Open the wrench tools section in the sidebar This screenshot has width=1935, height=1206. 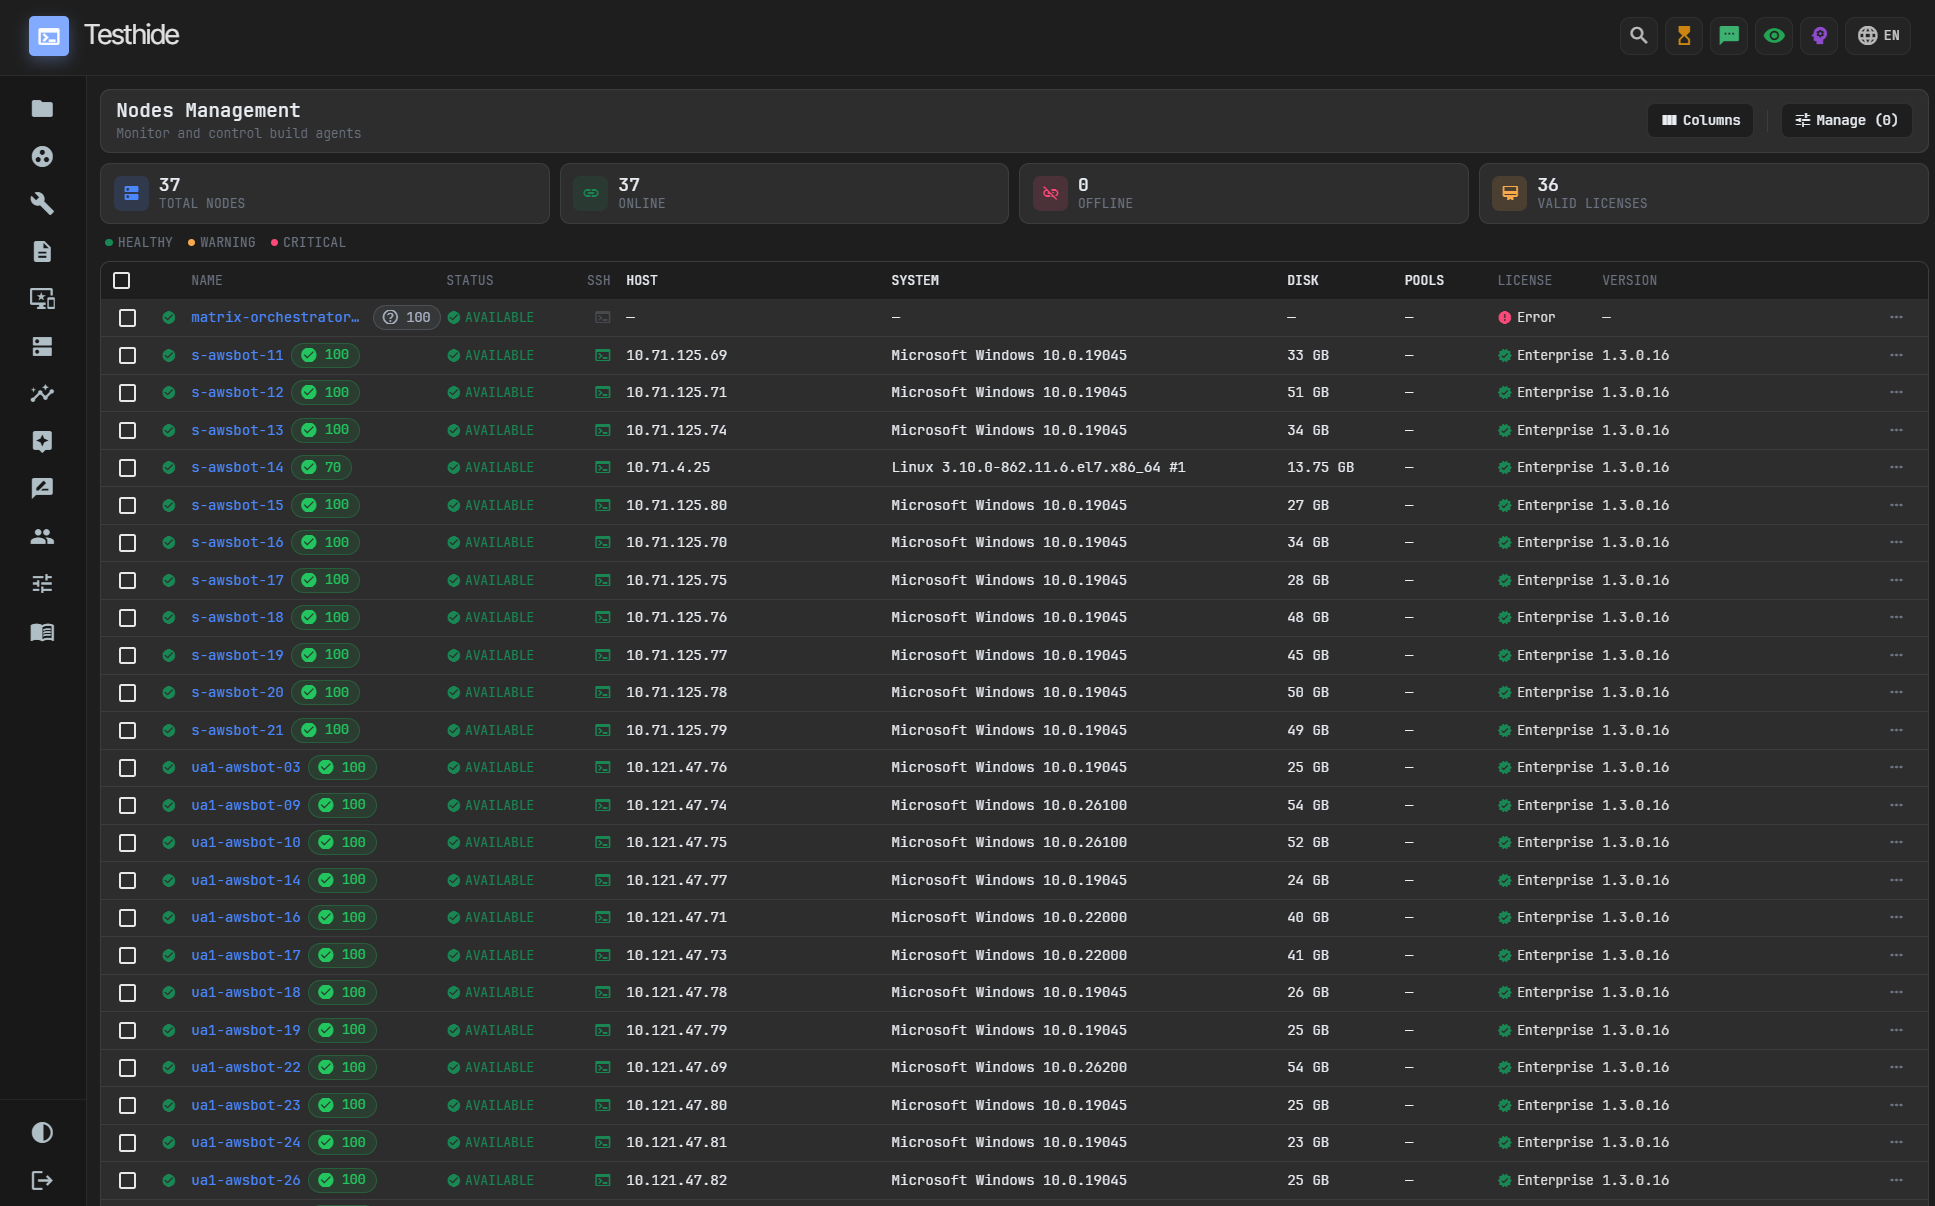click(42, 204)
